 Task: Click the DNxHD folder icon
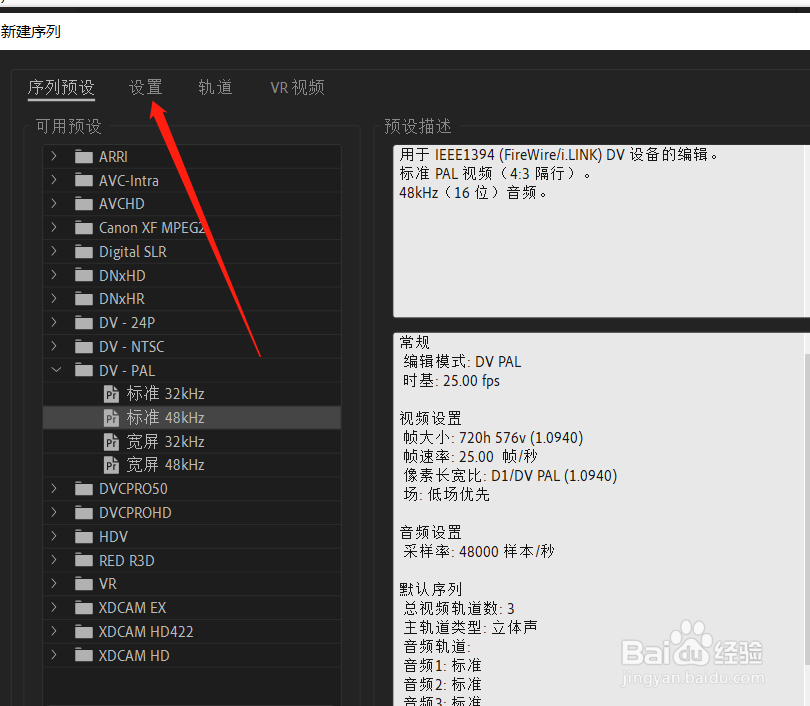point(84,275)
